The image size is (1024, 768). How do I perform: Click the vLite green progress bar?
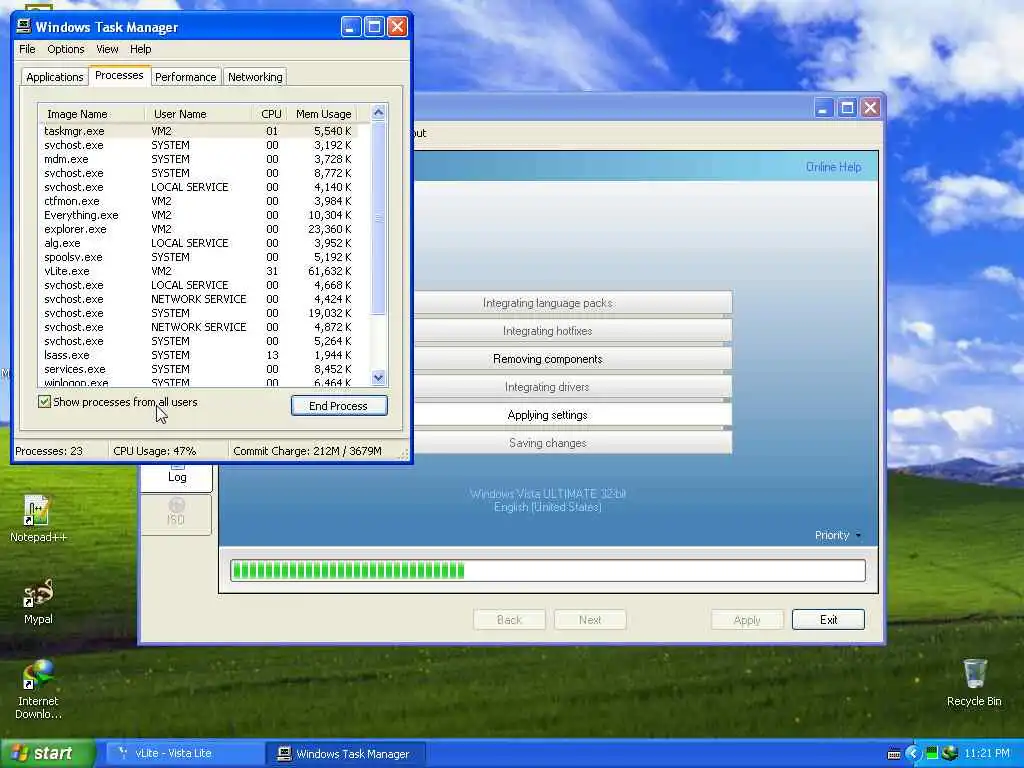click(547, 570)
